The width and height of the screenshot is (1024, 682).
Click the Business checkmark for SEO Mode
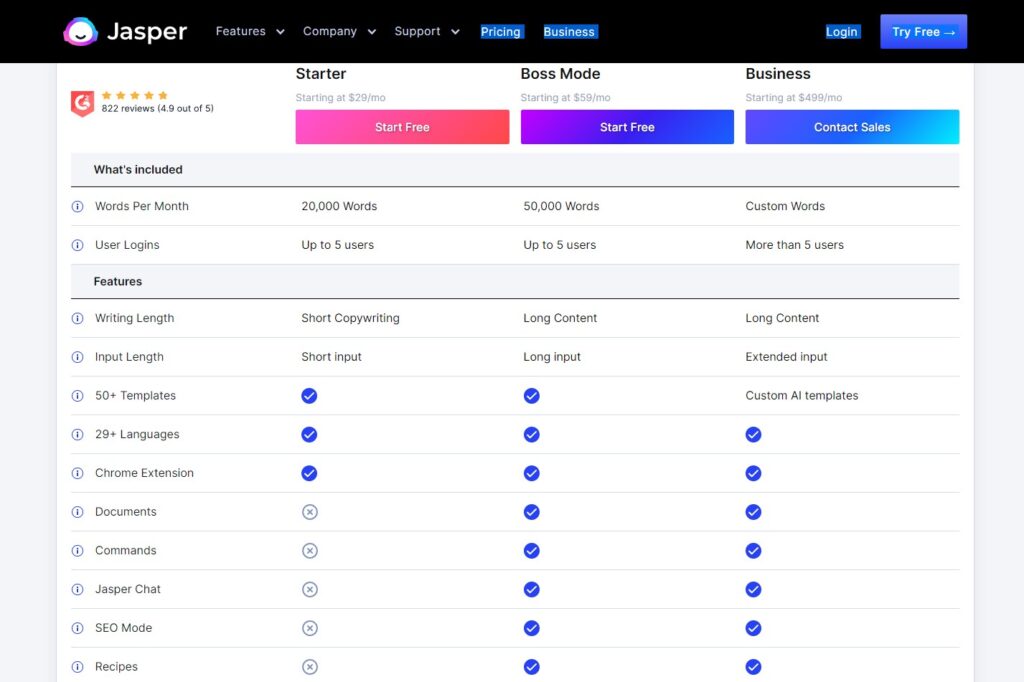coord(754,628)
